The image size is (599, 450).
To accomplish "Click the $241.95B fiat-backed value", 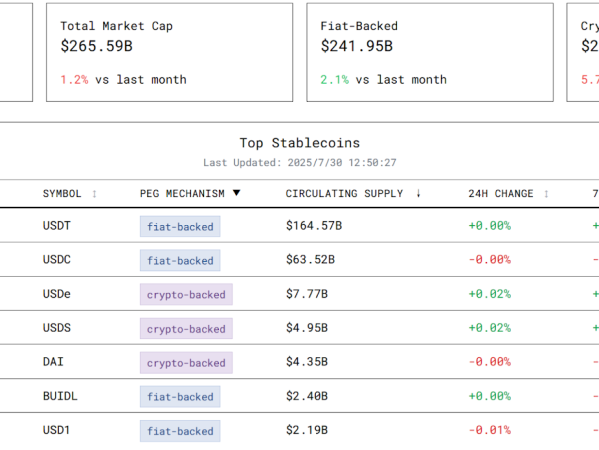I will coord(357,46).
